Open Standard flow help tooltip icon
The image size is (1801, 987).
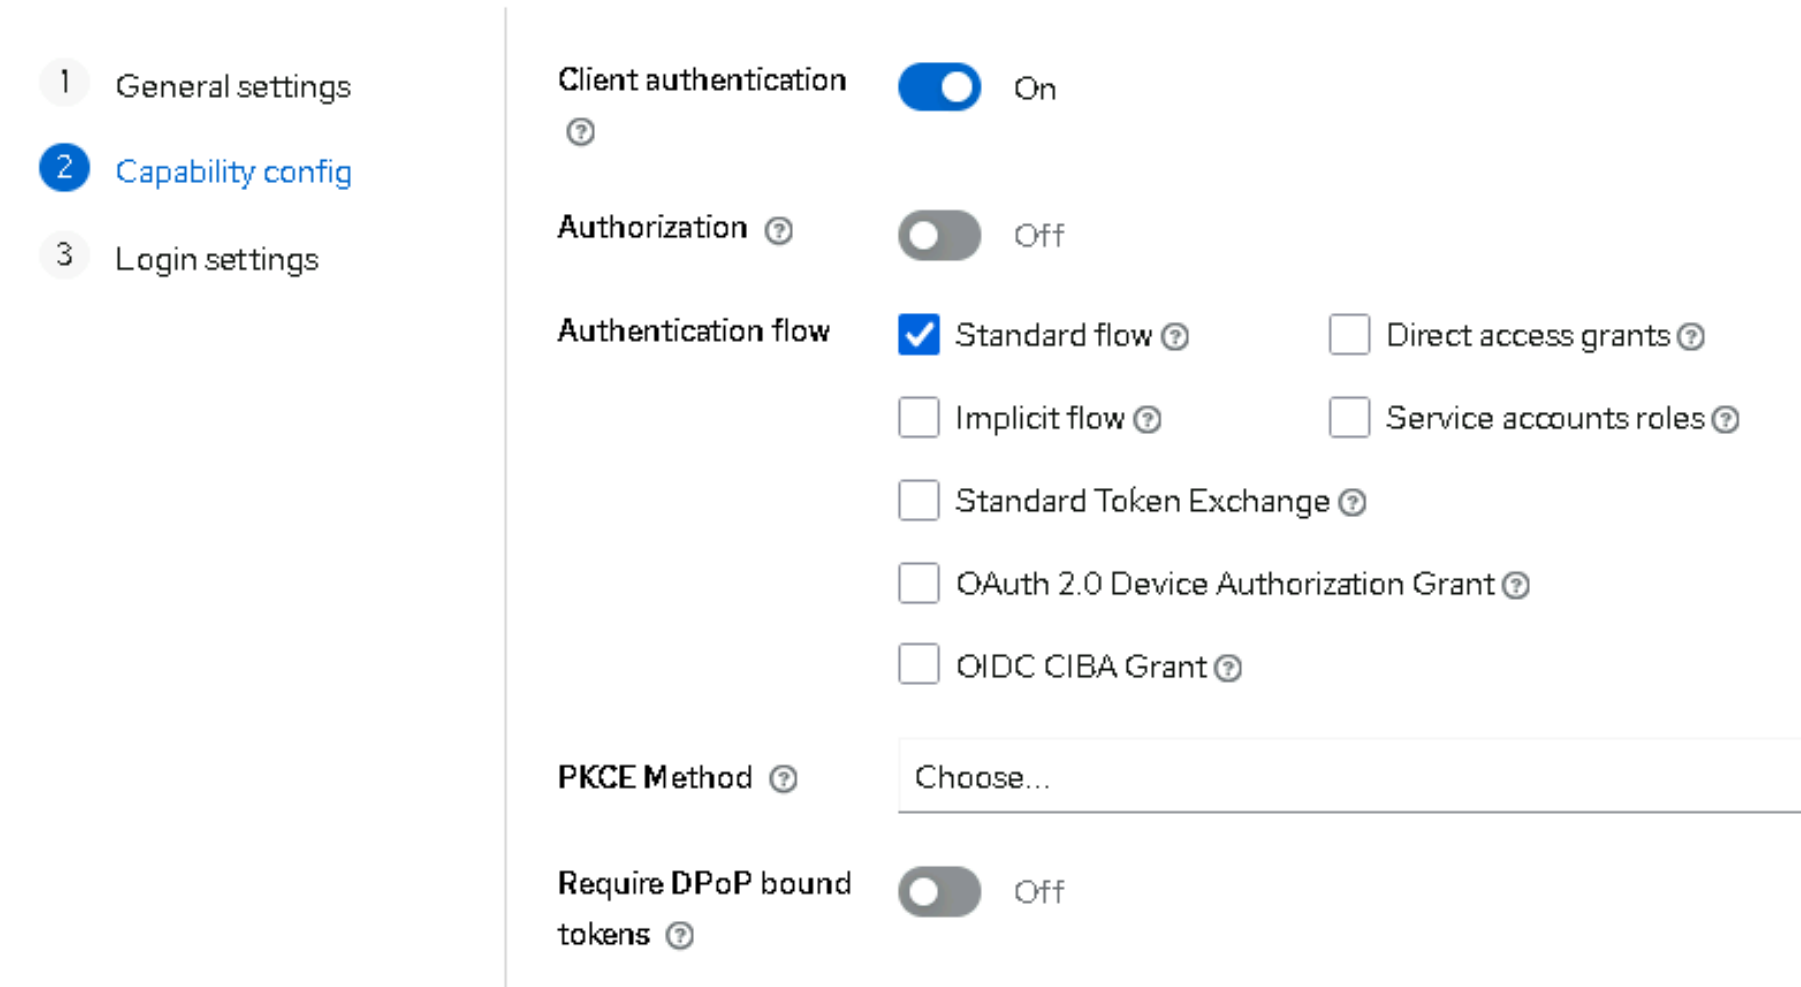[x=1176, y=337]
